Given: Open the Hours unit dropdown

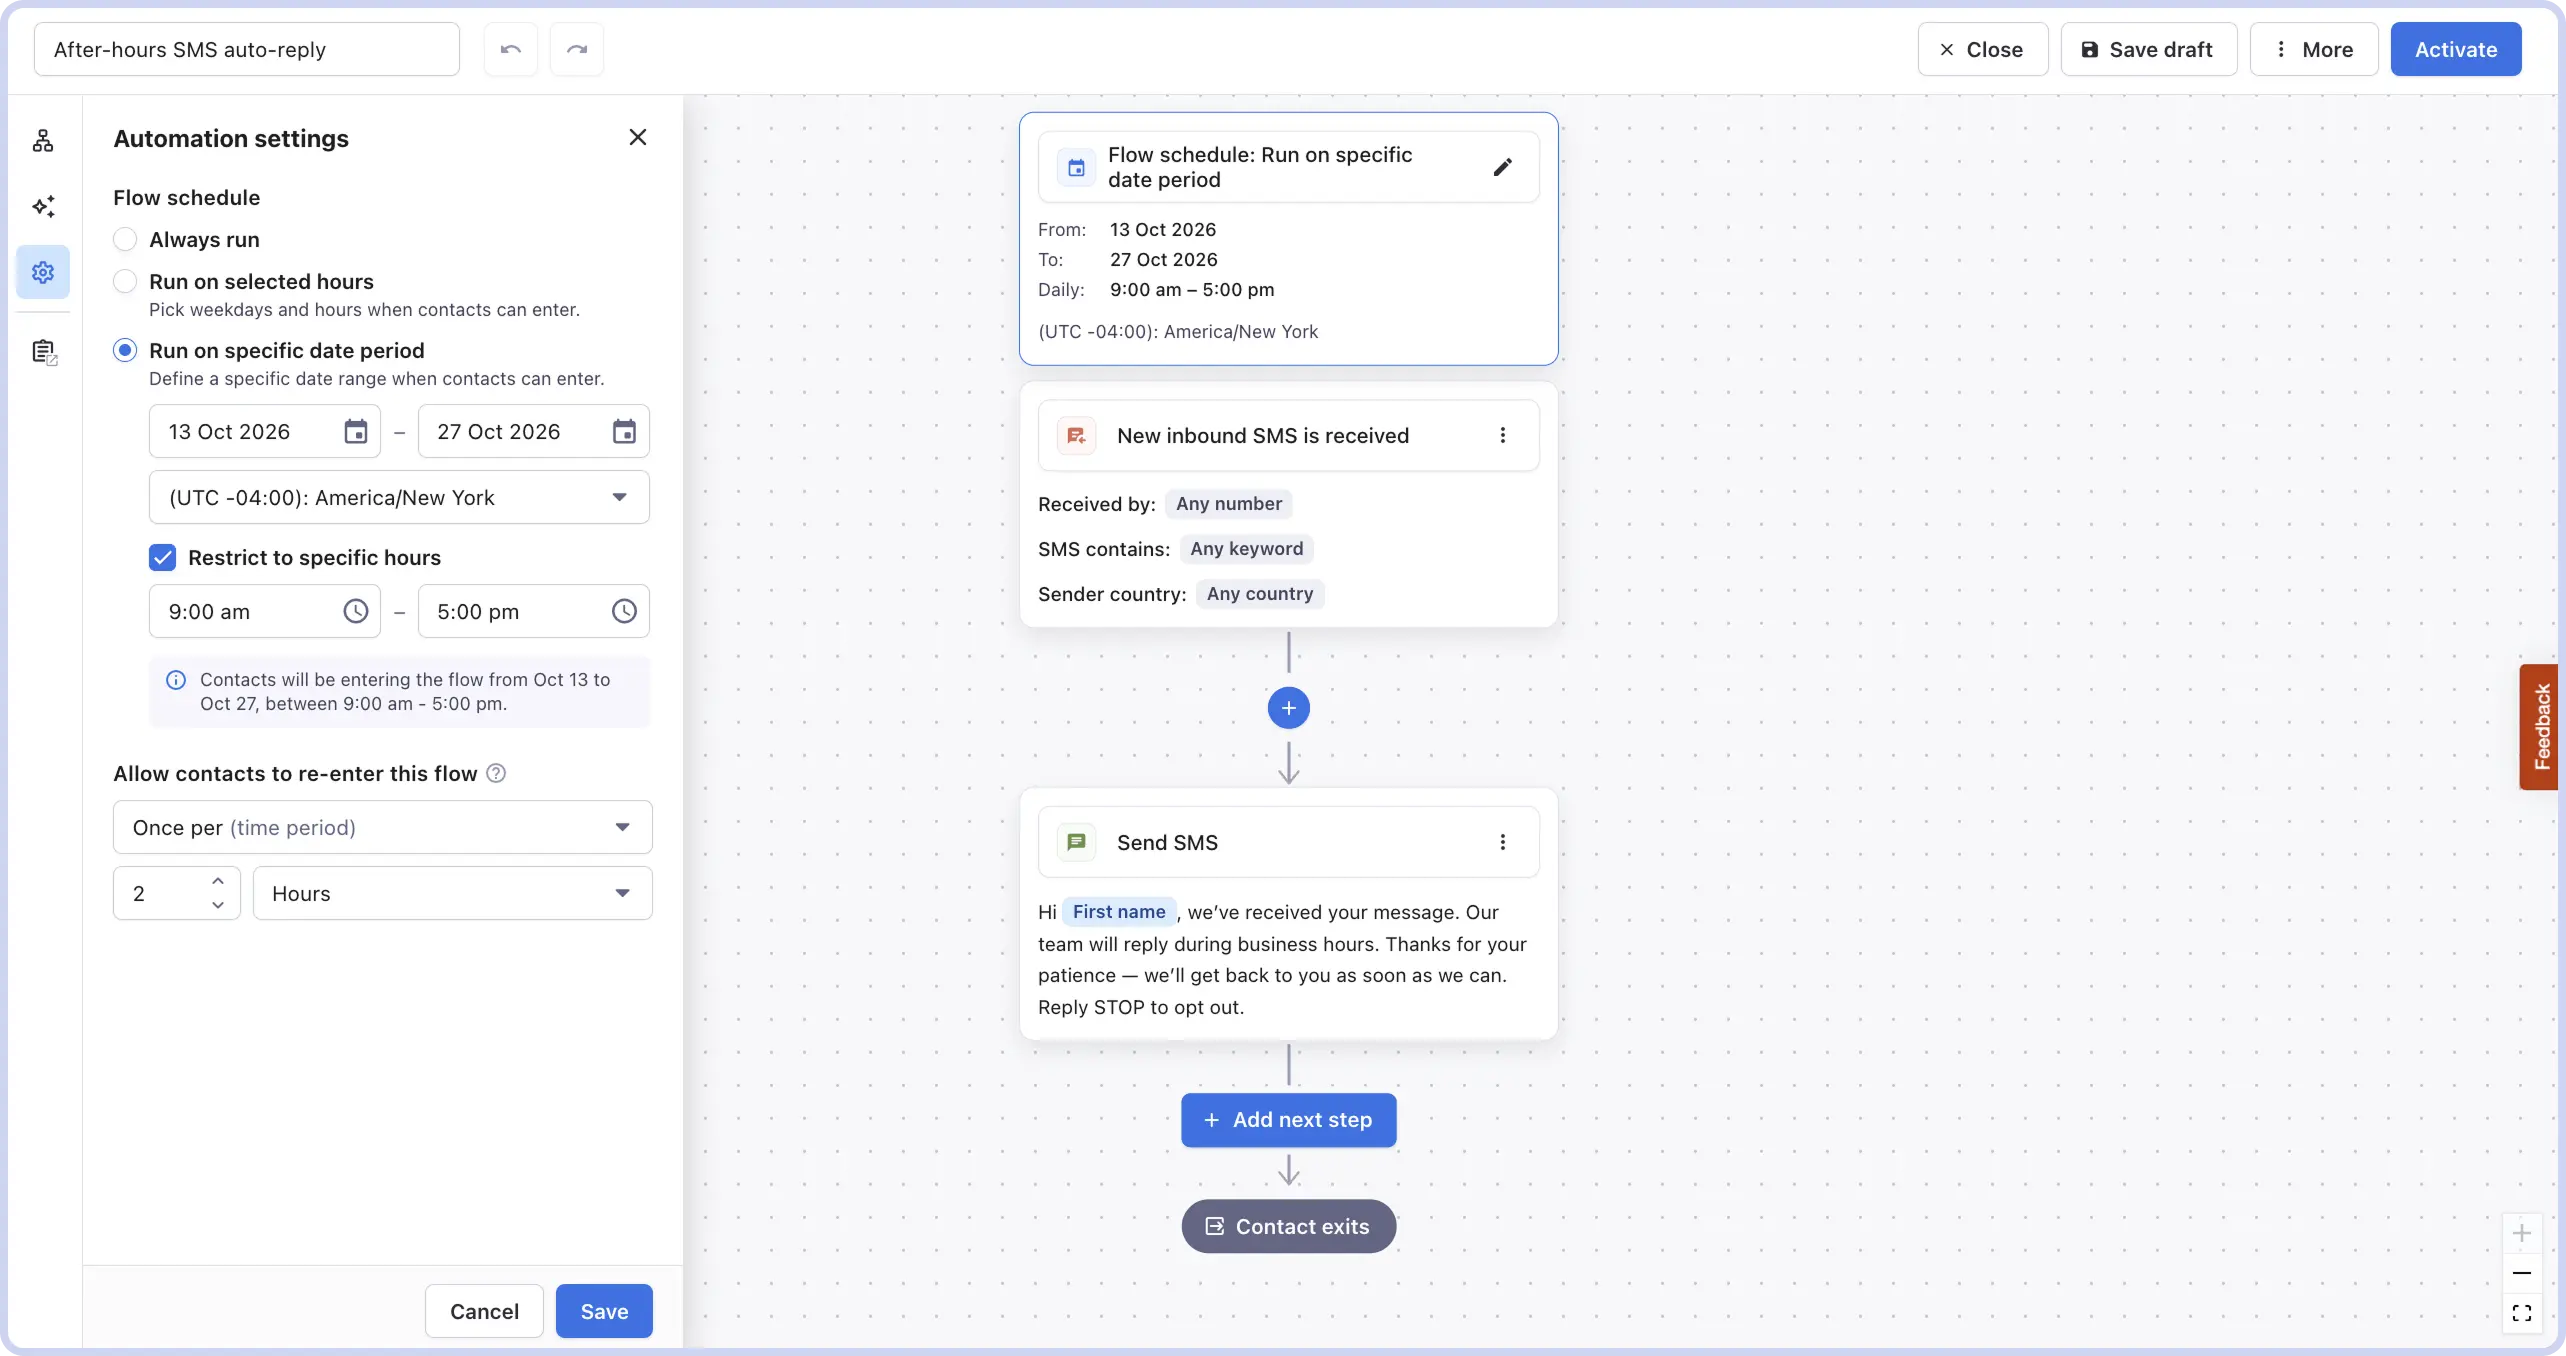Looking at the screenshot, I should tap(452, 893).
